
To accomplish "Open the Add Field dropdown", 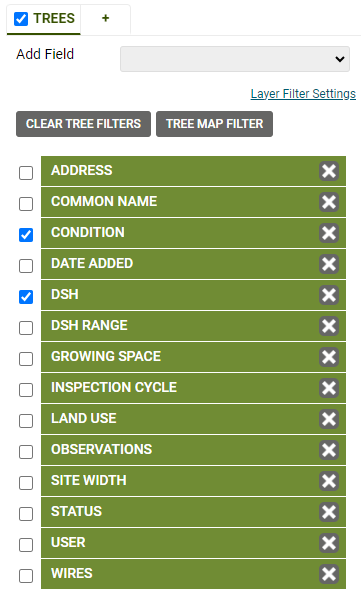I will coord(235,59).
